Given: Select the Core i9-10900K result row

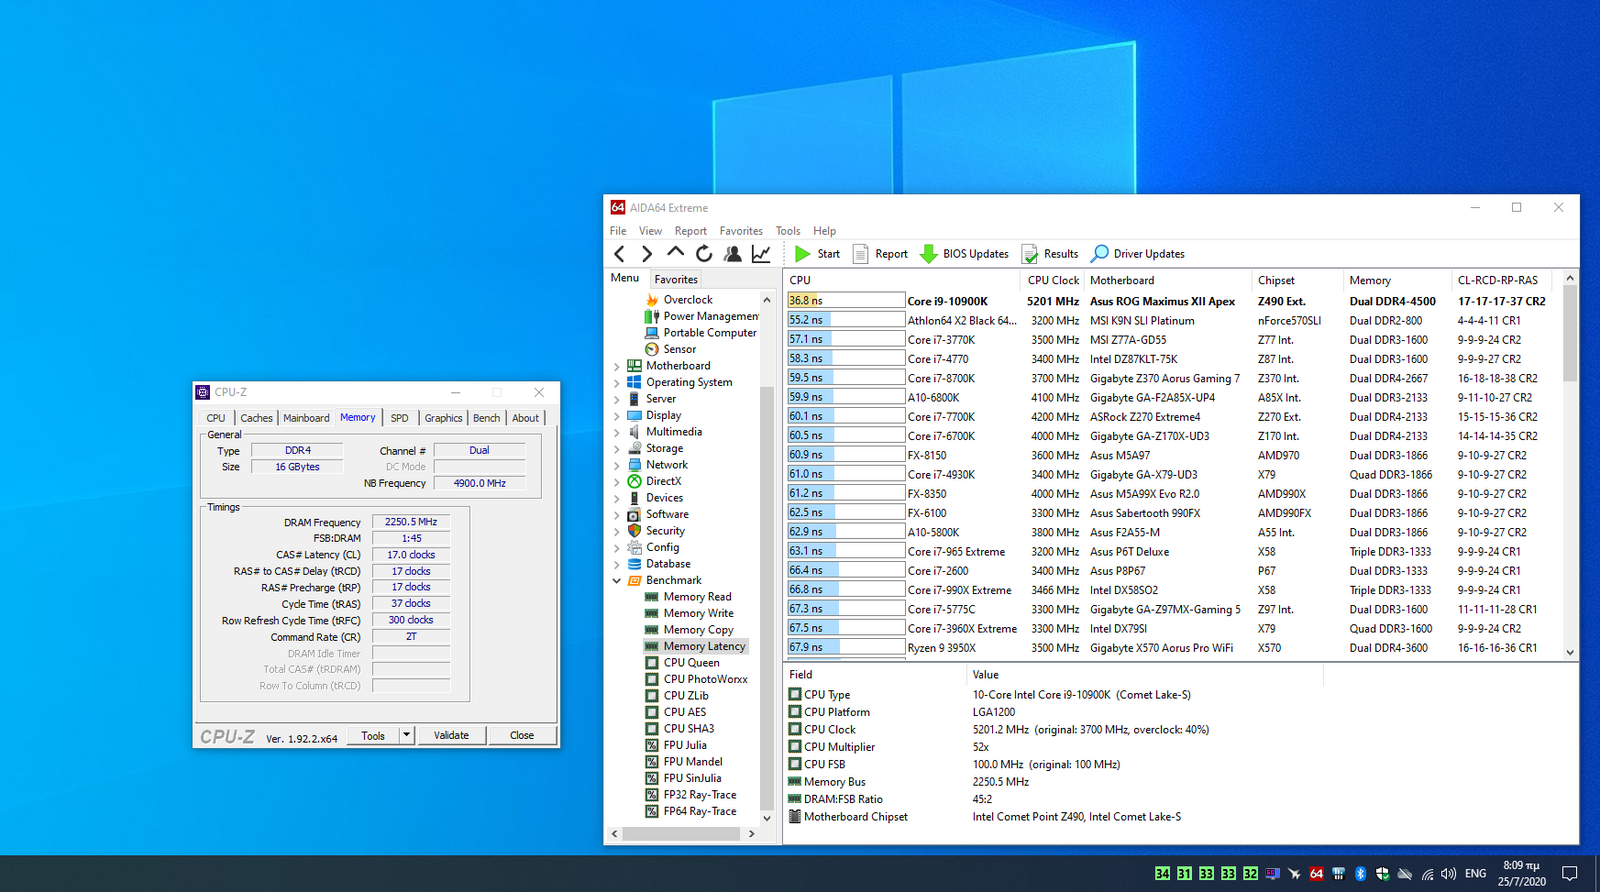Looking at the screenshot, I should [1172, 301].
